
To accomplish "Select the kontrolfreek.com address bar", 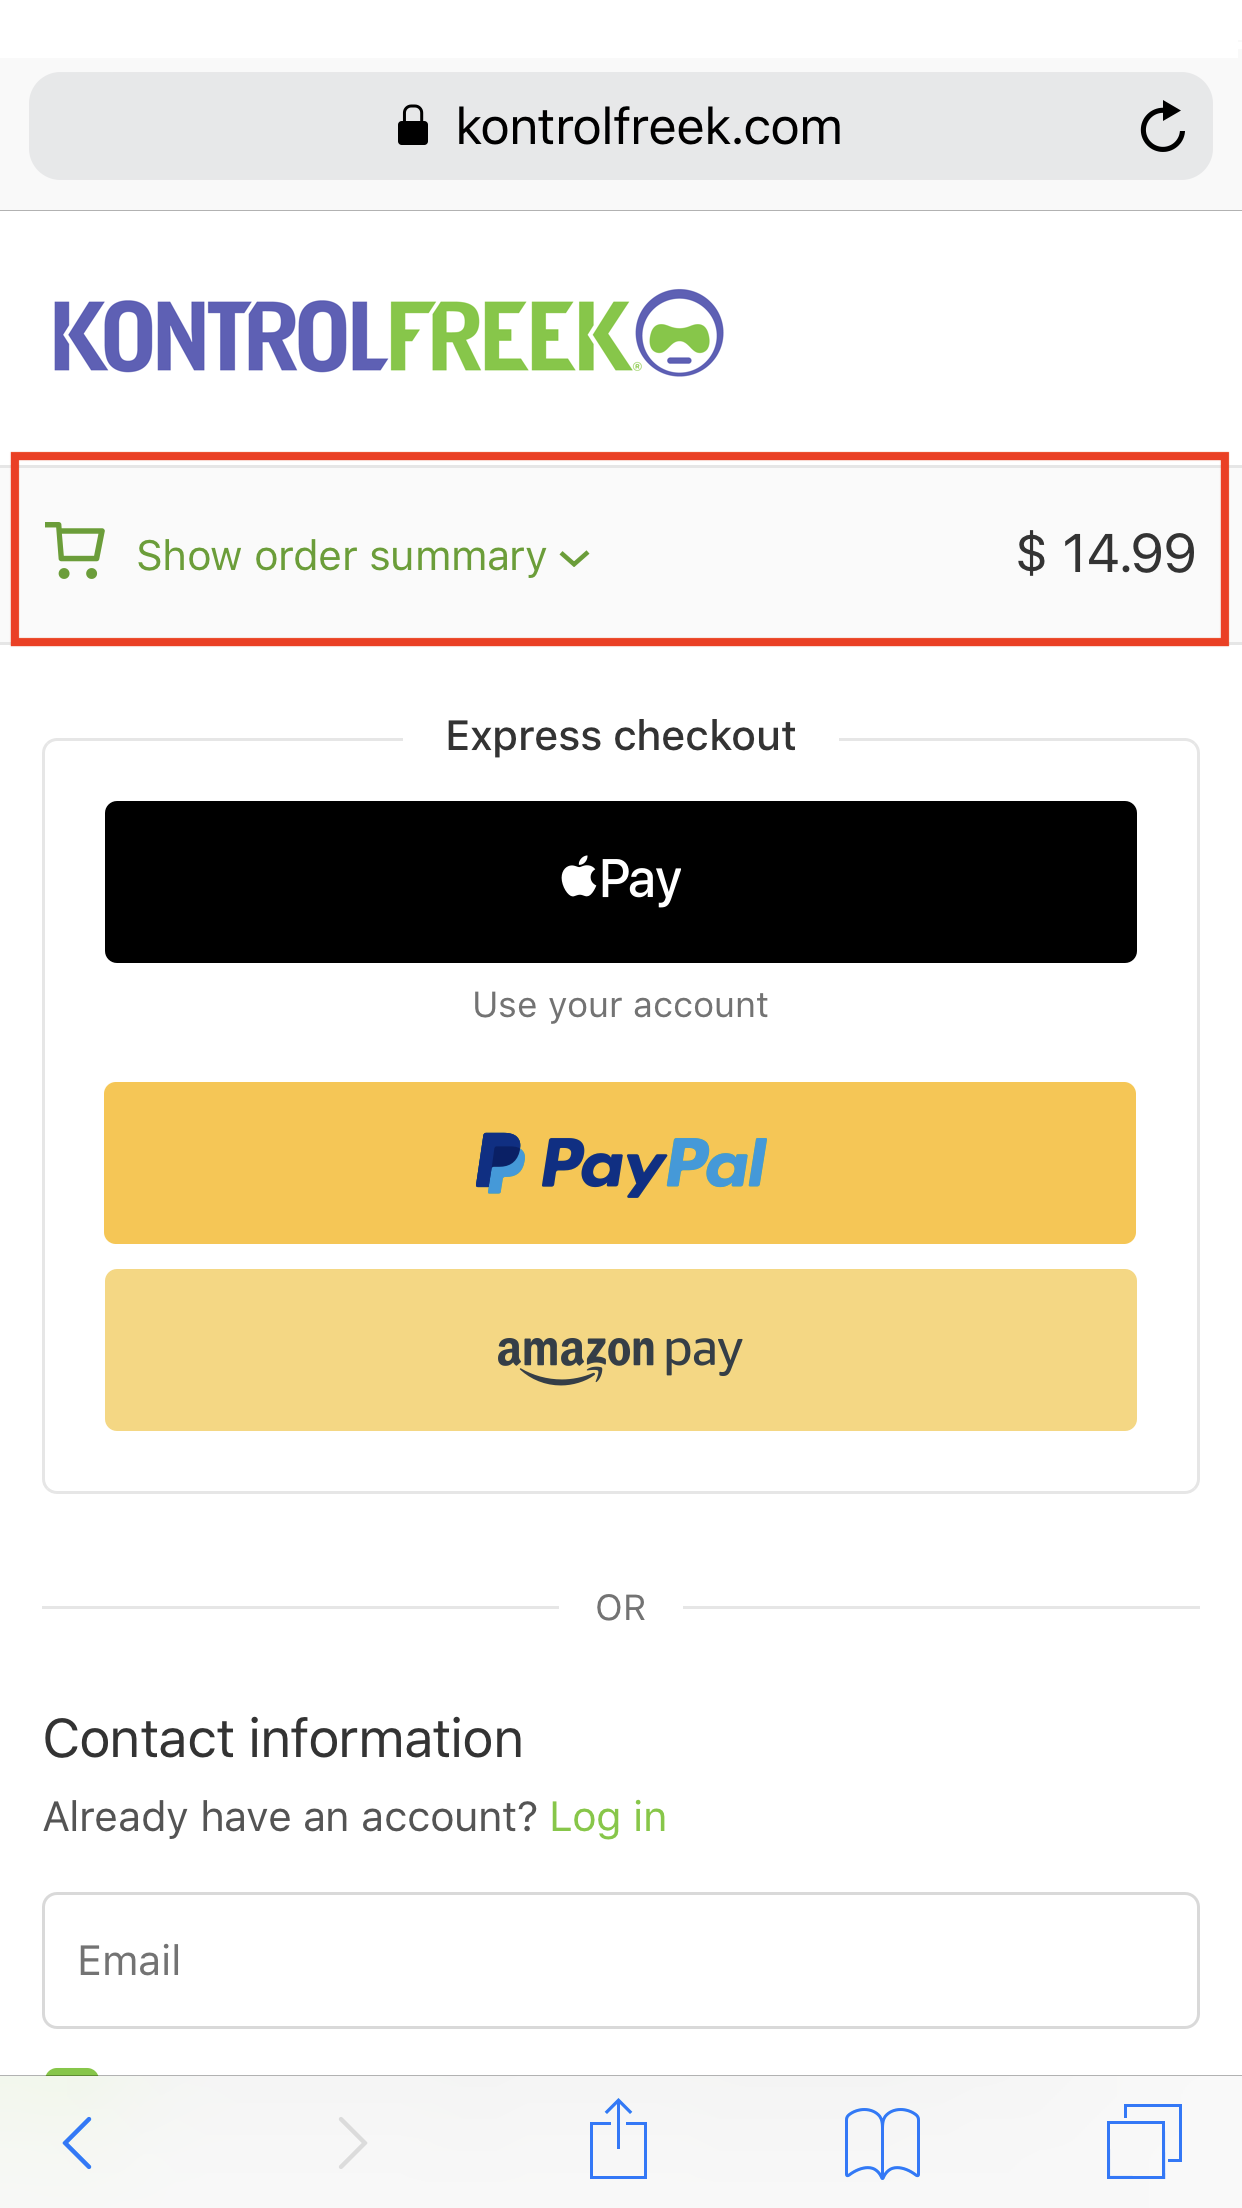I will pos(648,127).
